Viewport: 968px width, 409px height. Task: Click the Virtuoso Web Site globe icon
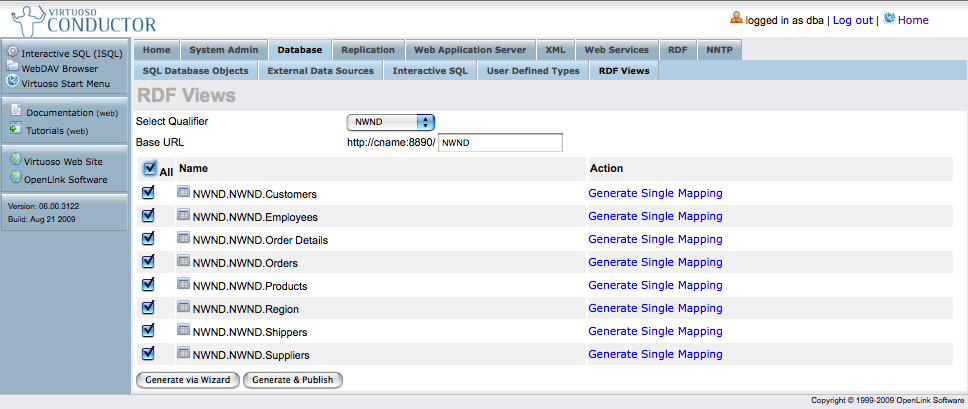click(15, 159)
